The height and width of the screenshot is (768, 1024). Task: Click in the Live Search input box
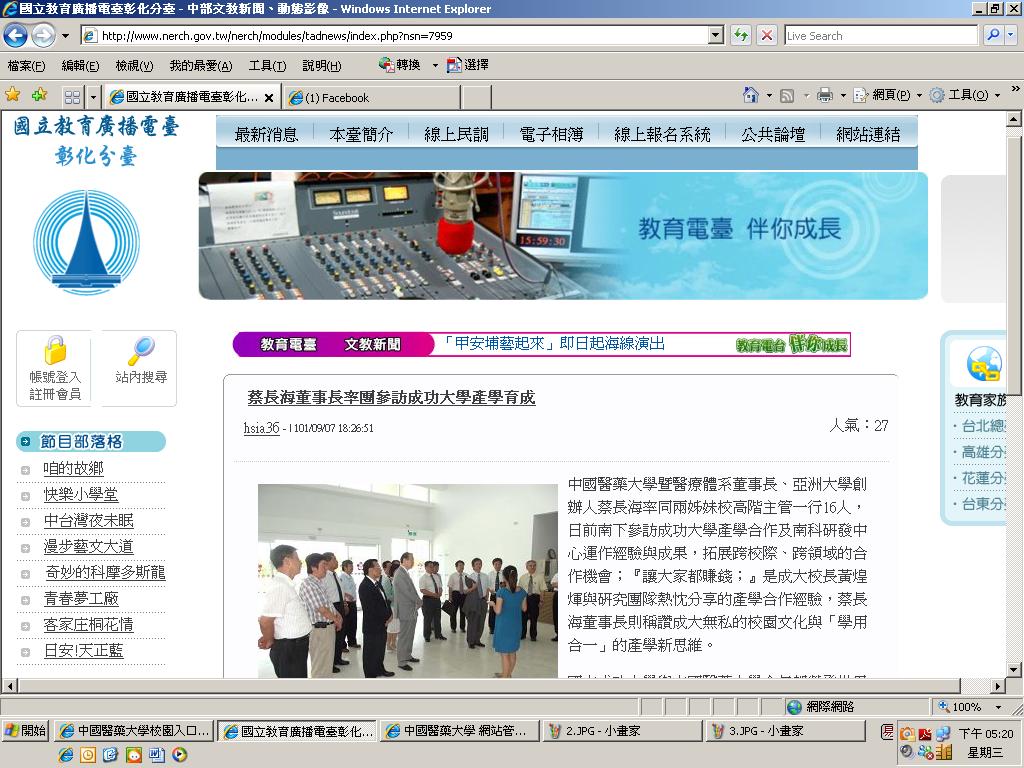coord(880,35)
